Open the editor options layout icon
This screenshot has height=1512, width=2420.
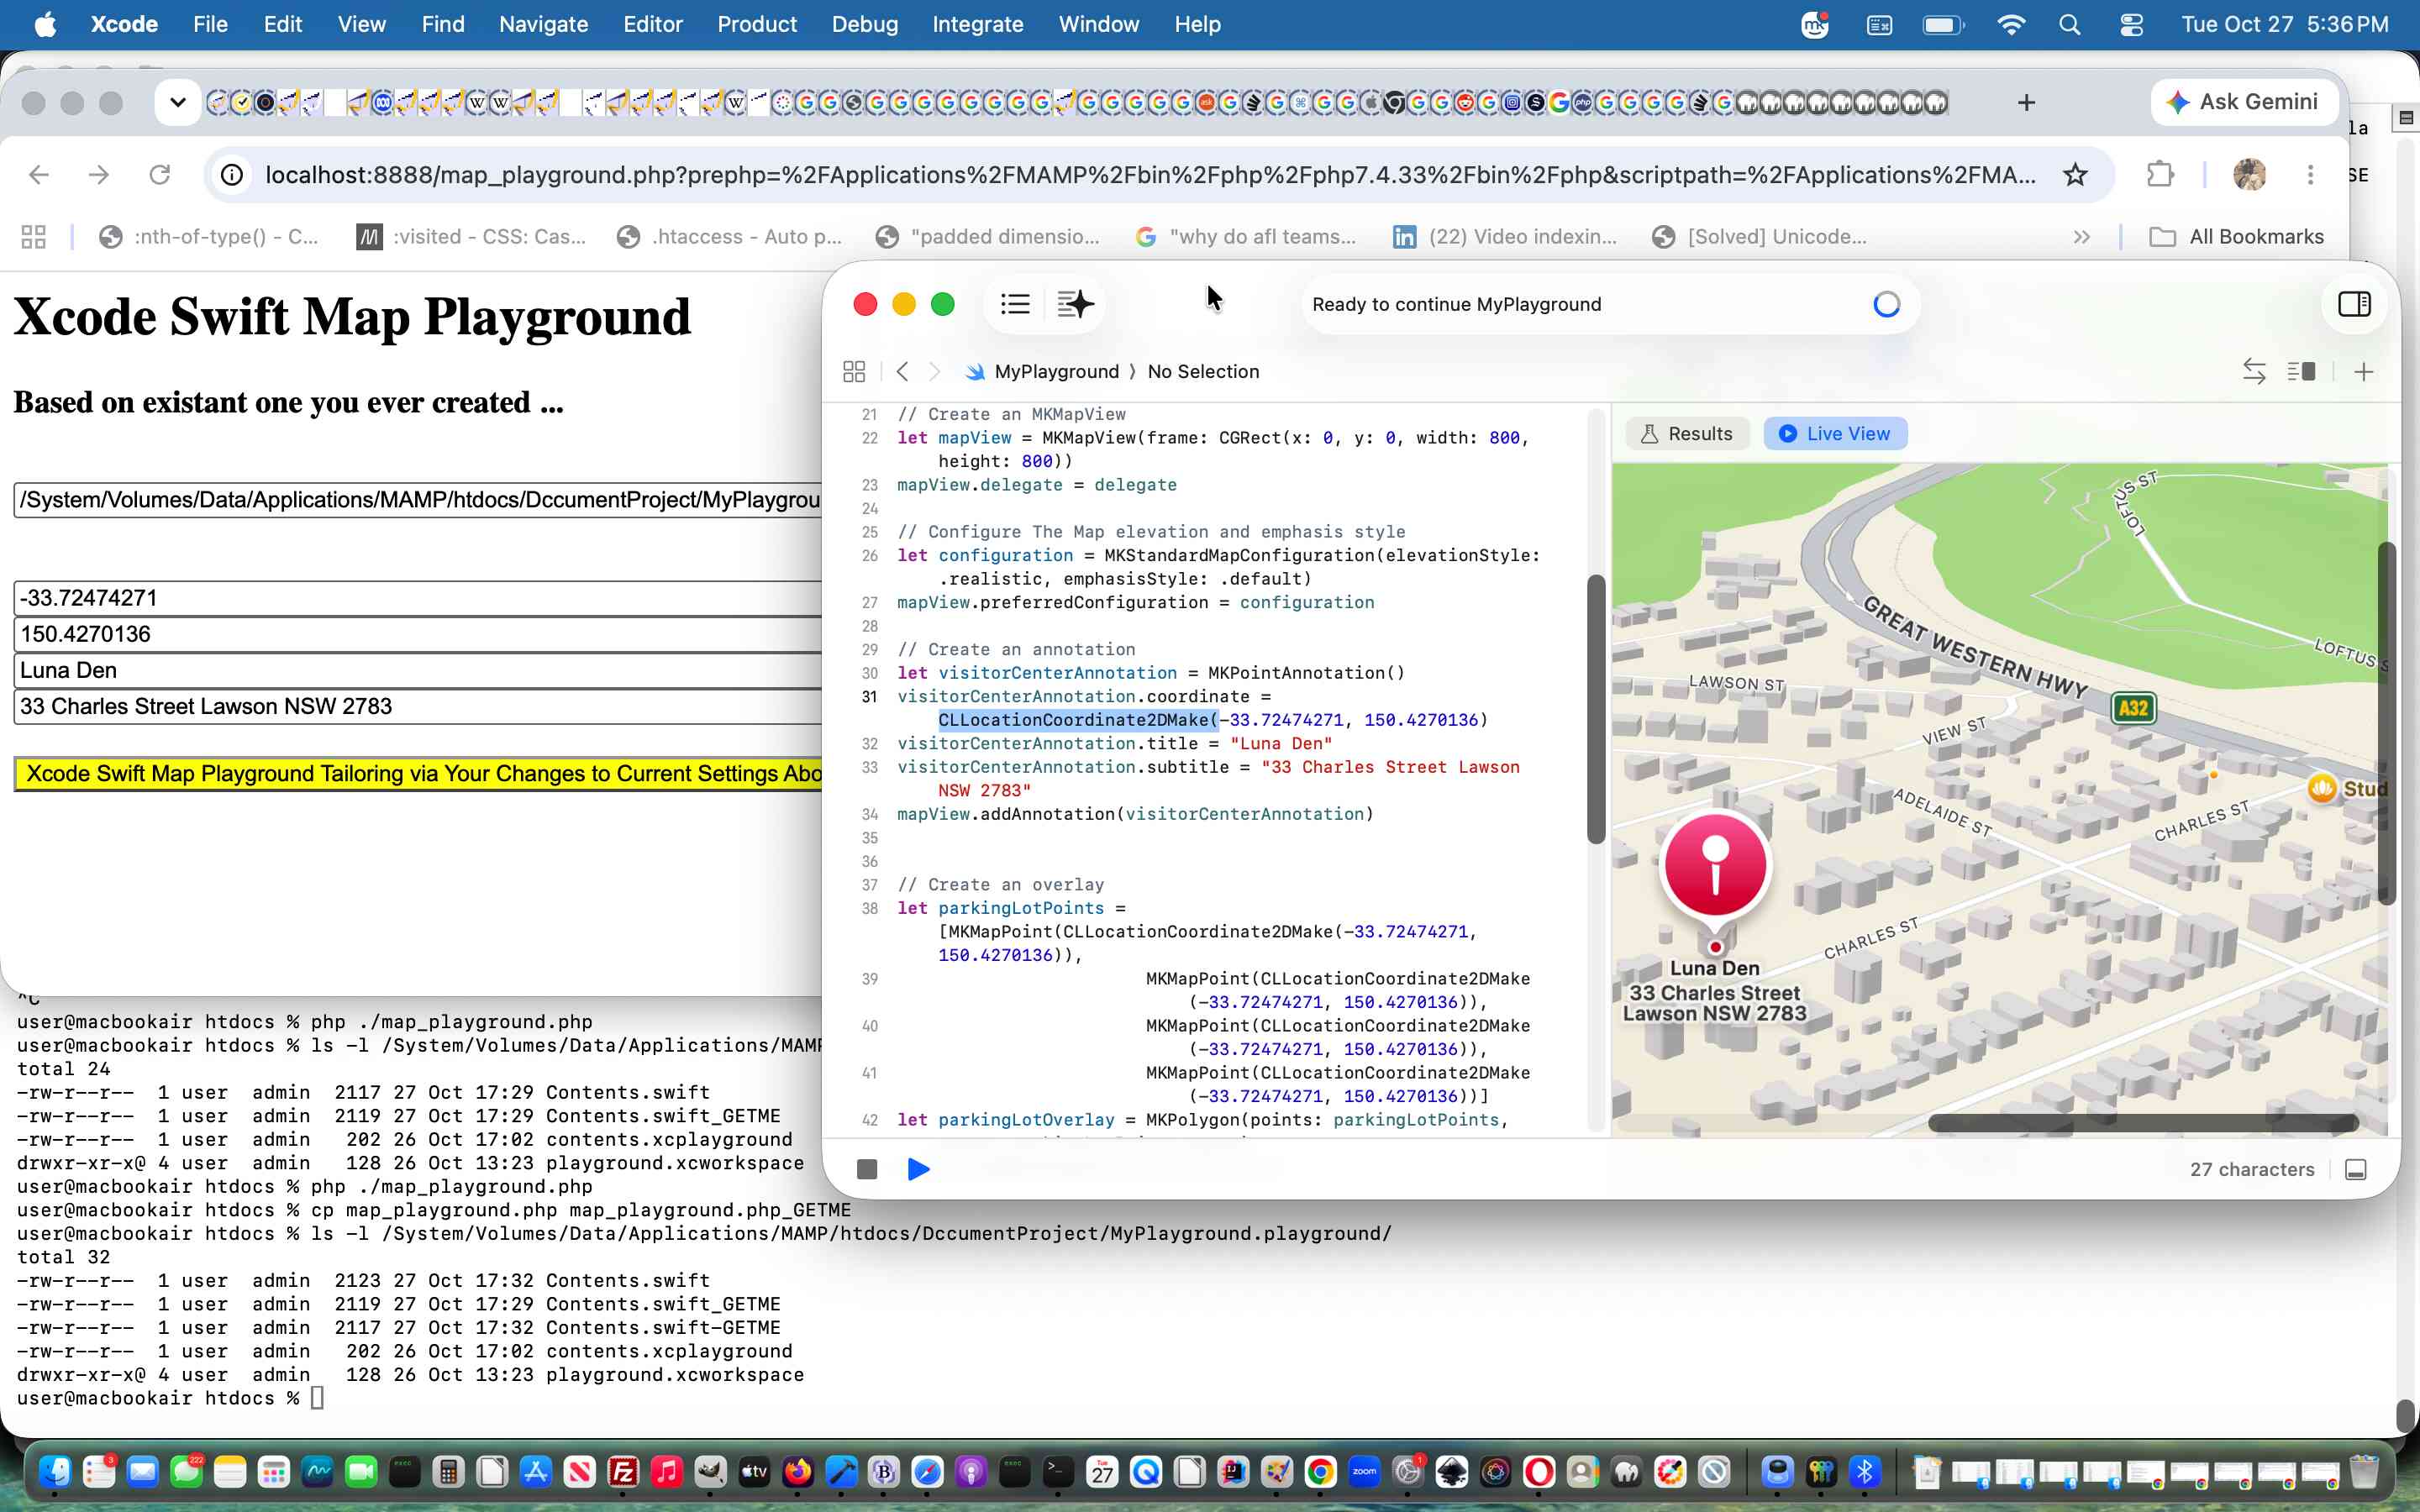[x=2301, y=372]
